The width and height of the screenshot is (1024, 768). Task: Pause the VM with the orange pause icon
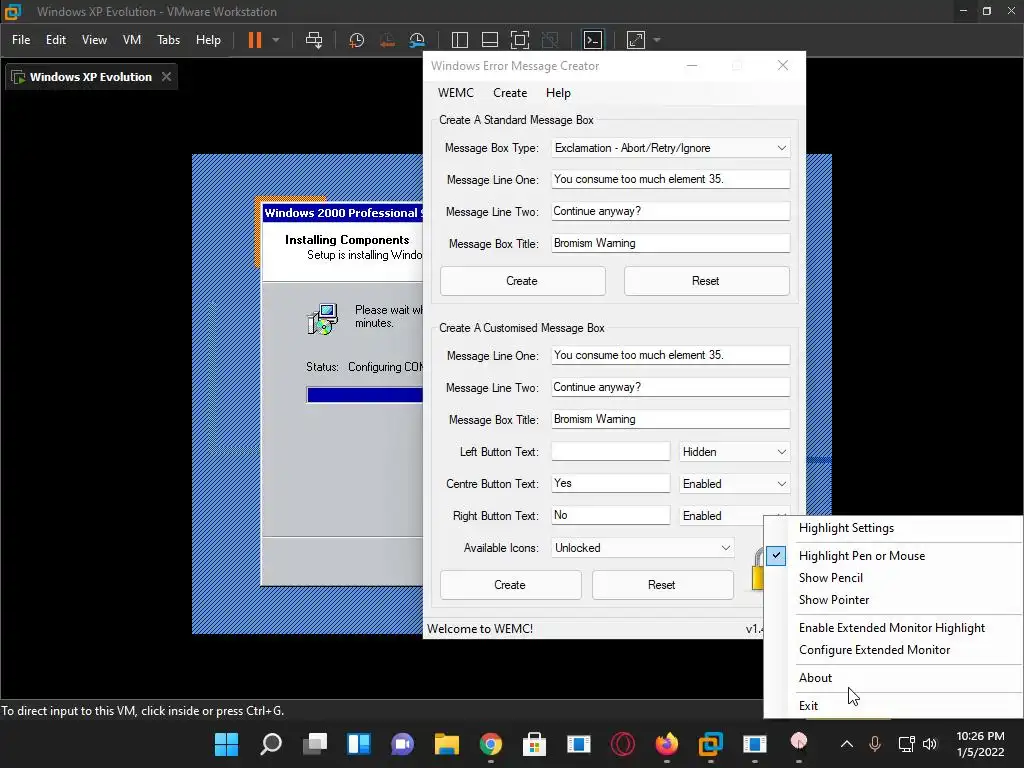[x=255, y=40]
